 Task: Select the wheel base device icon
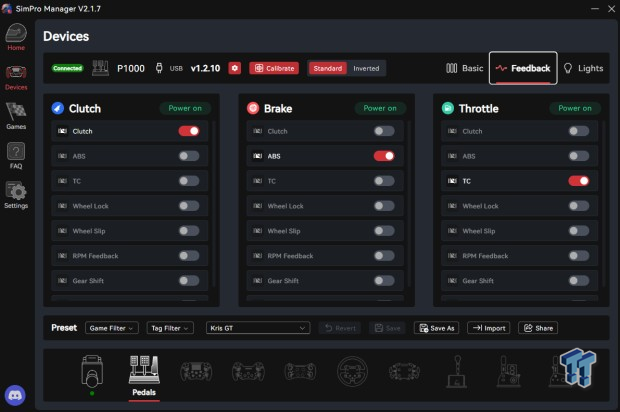[93, 373]
